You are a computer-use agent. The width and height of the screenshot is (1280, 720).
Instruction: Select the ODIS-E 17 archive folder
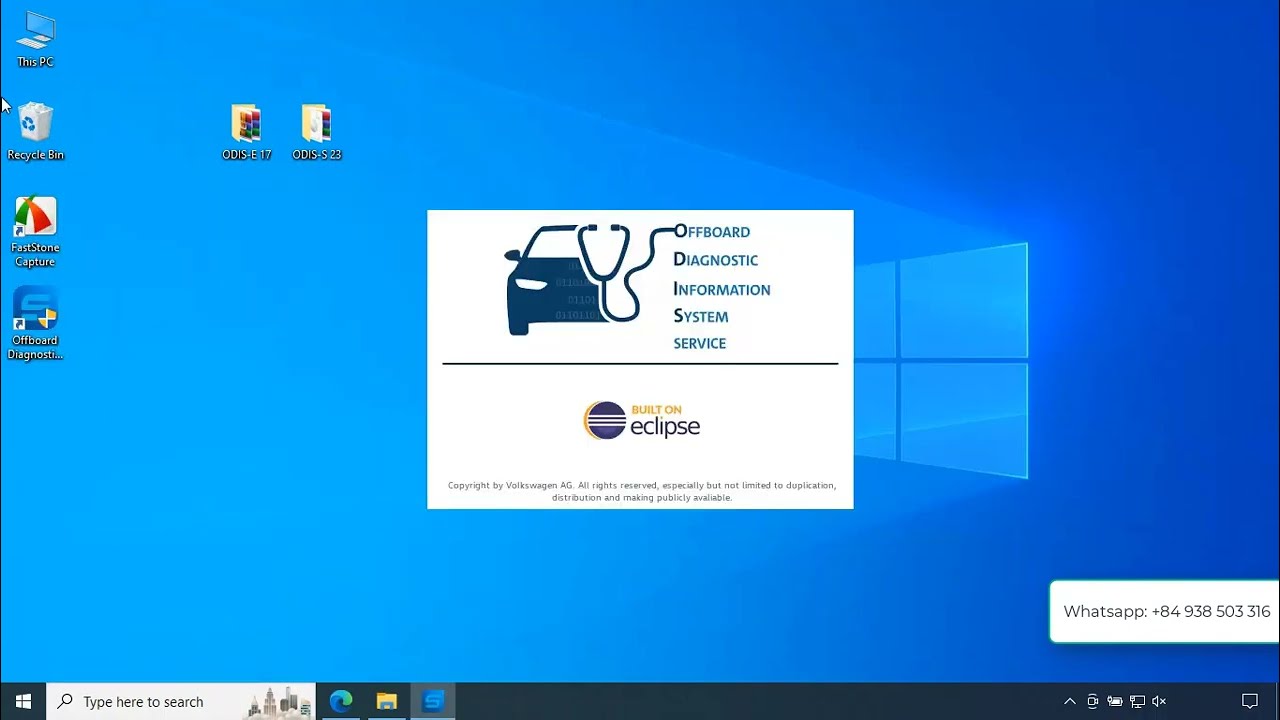[x=246, y=132]
